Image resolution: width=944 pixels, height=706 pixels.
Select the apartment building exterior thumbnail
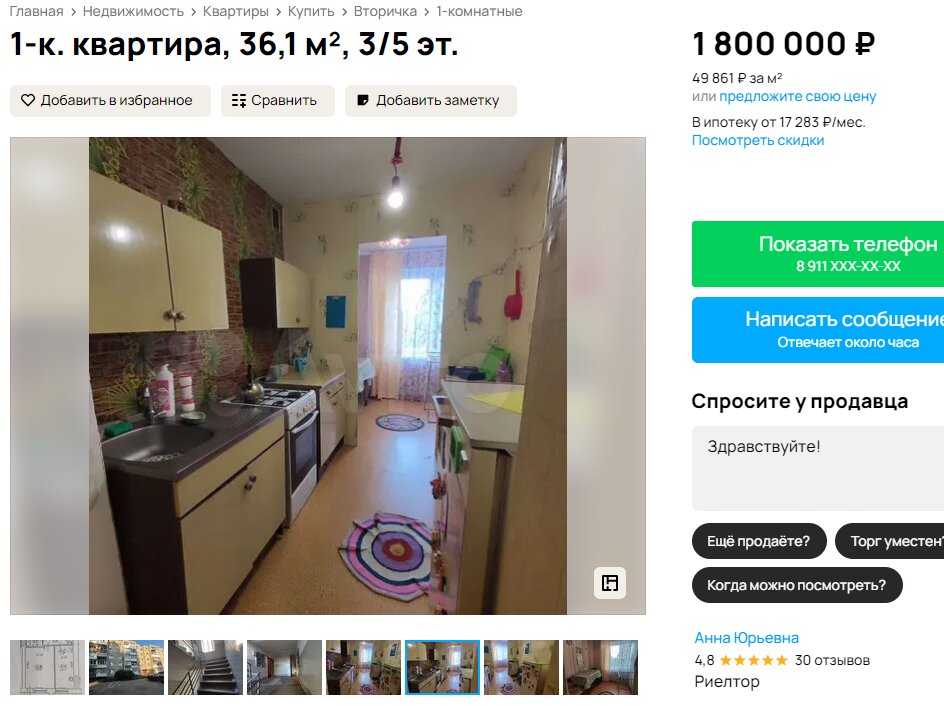(x=126, y=667)
